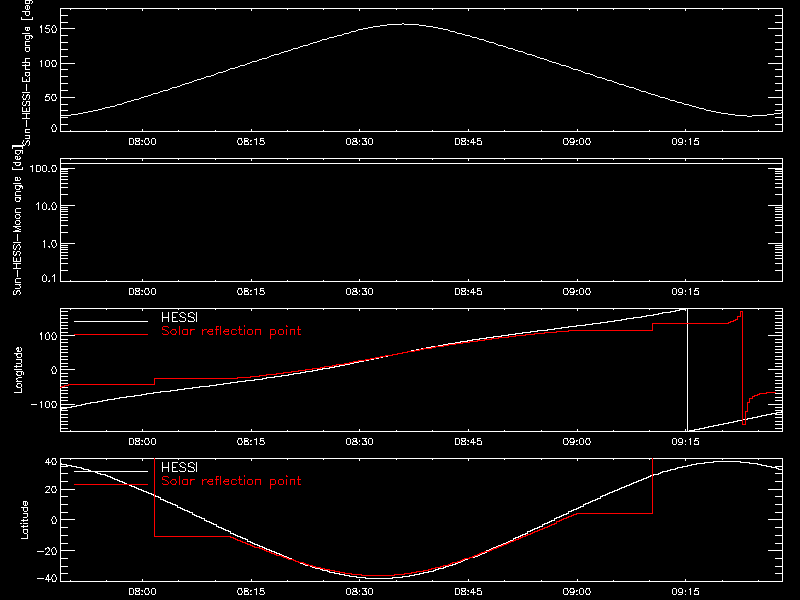Viewport: 800px width, 600px height.
Task: Select 09:00 label under Moon angle plot
Action: click(x=577, y=291)
